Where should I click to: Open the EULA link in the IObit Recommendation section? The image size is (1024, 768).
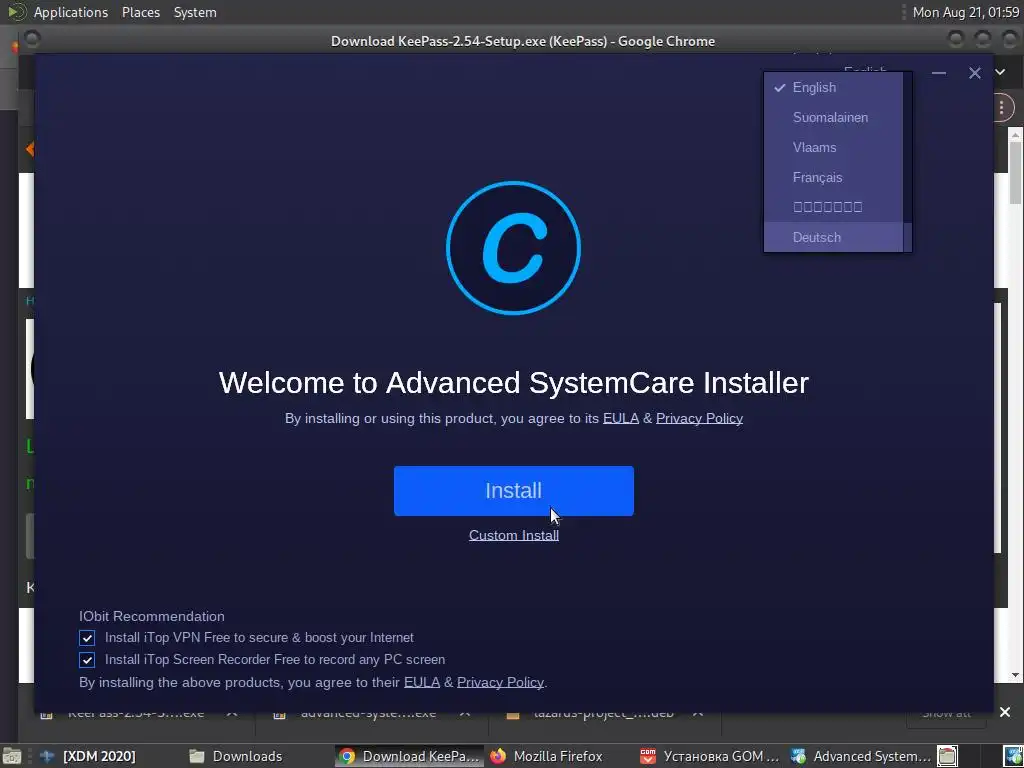click(422, 682)
